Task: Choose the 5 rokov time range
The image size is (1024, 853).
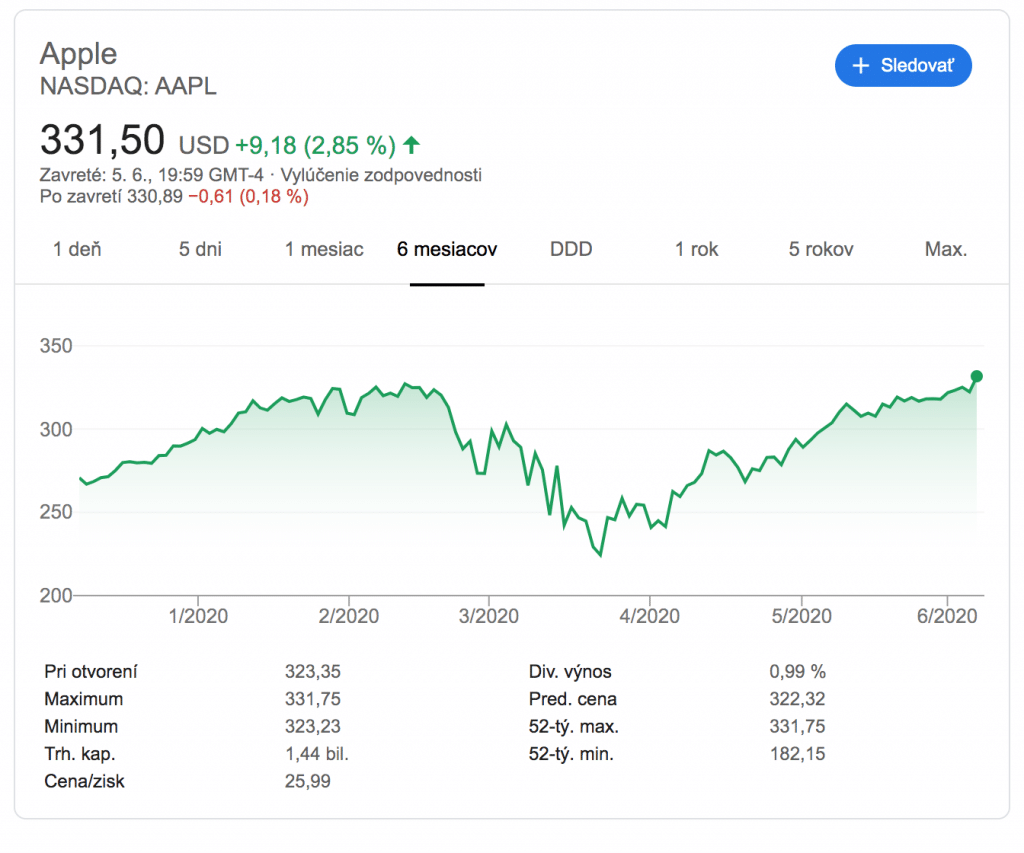Action: 821,249
